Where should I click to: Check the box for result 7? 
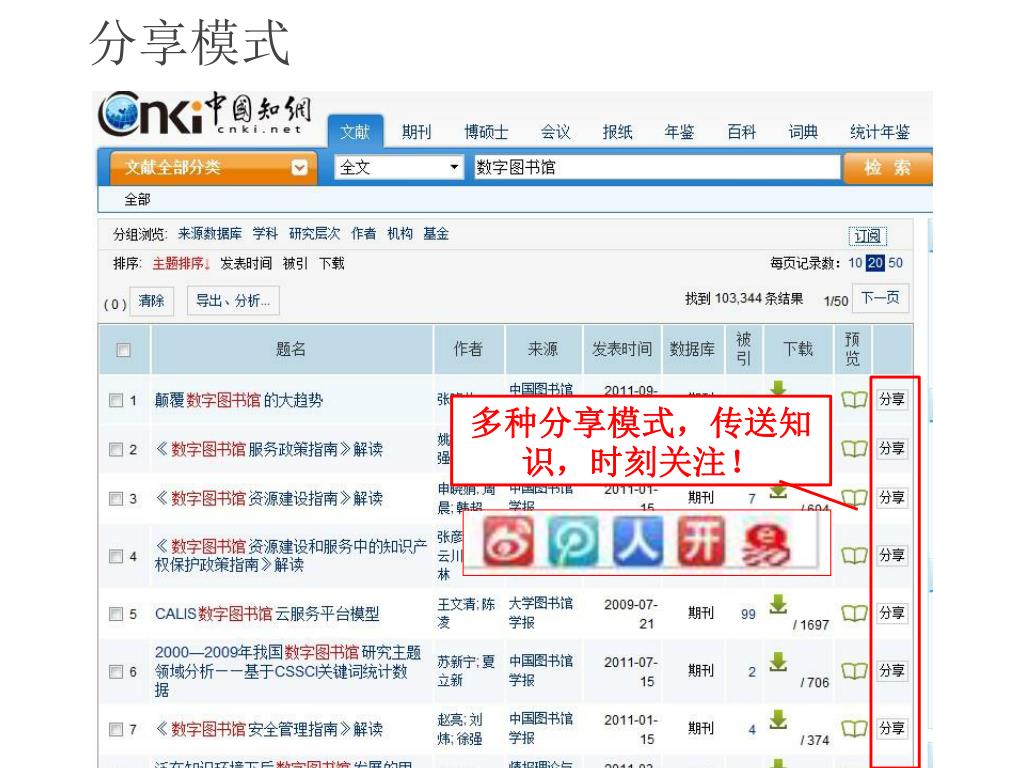click(116, 729)
